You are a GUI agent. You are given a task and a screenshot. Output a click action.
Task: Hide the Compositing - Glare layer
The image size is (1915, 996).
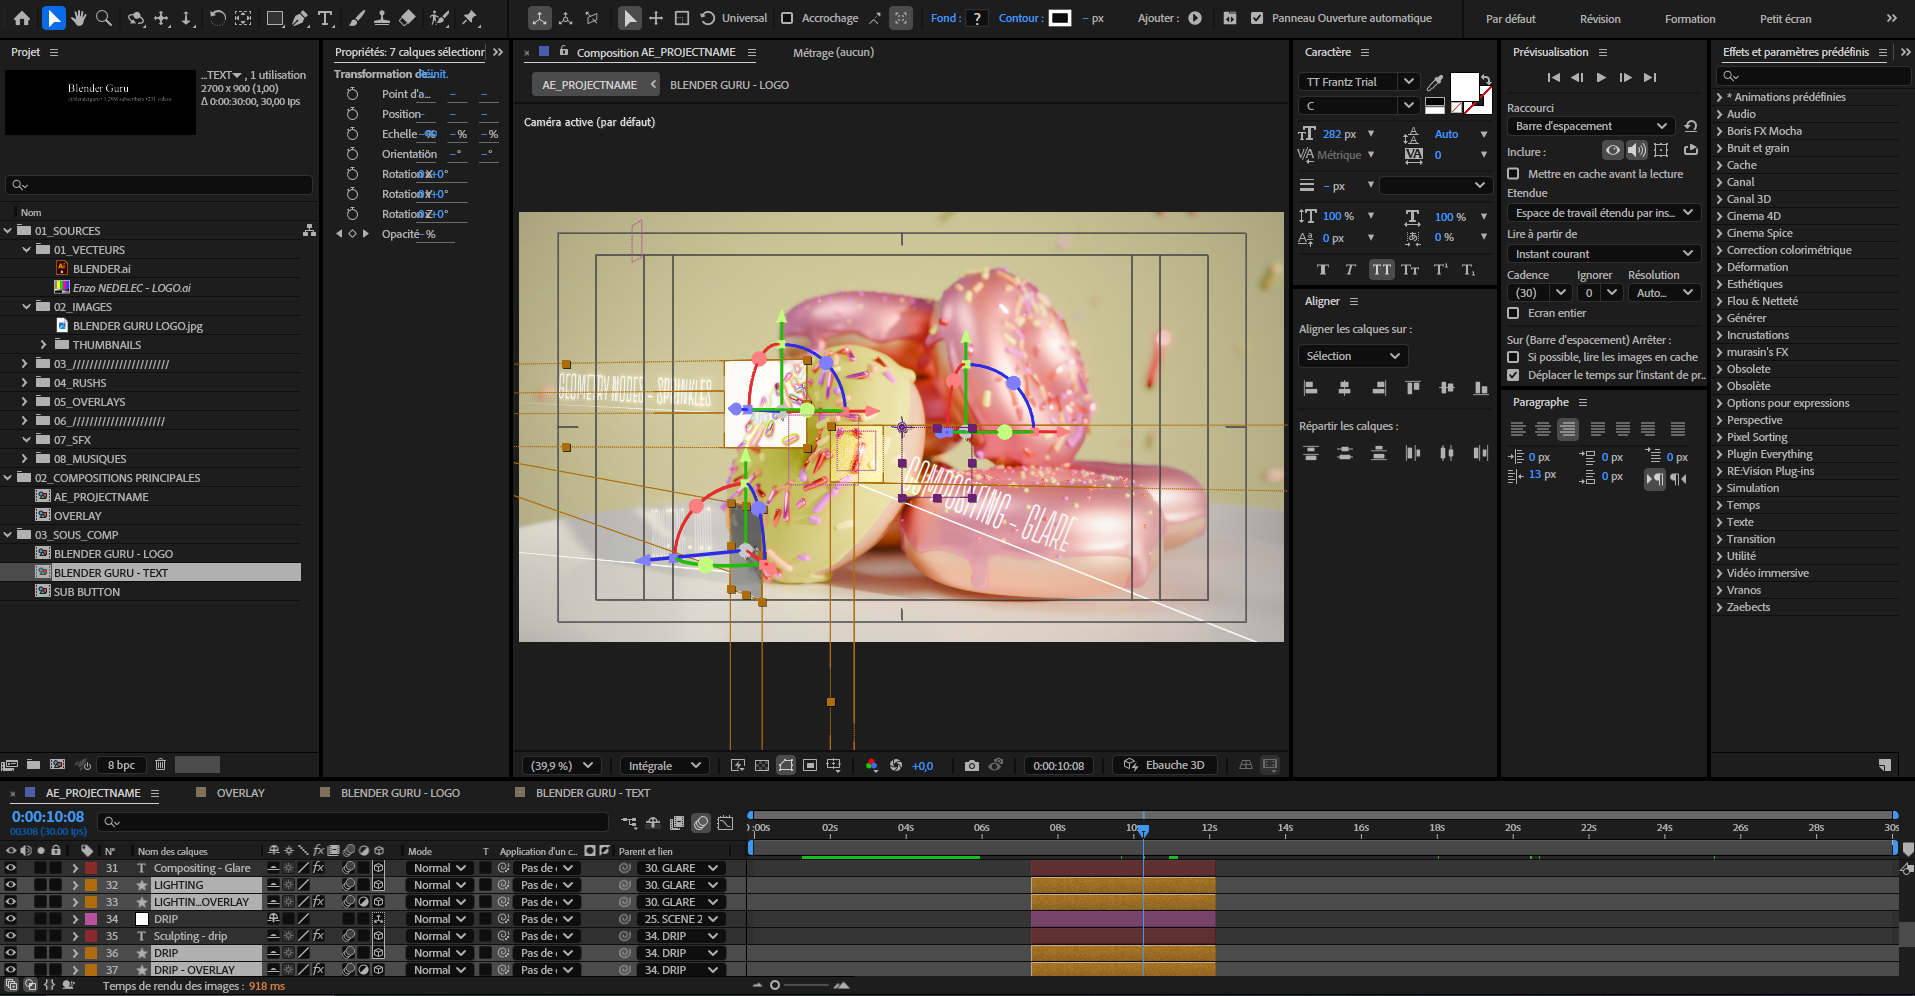tap(9, 868)
